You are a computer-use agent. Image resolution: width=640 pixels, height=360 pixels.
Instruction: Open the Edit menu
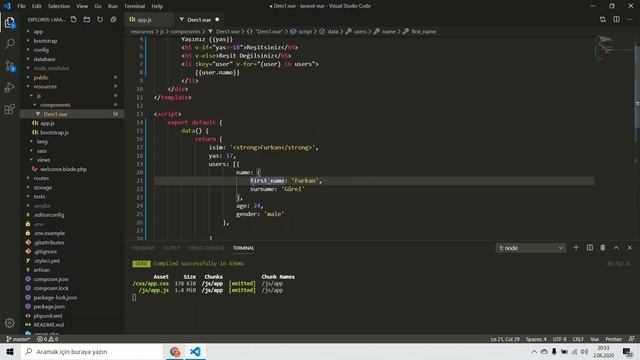[37, 6]
